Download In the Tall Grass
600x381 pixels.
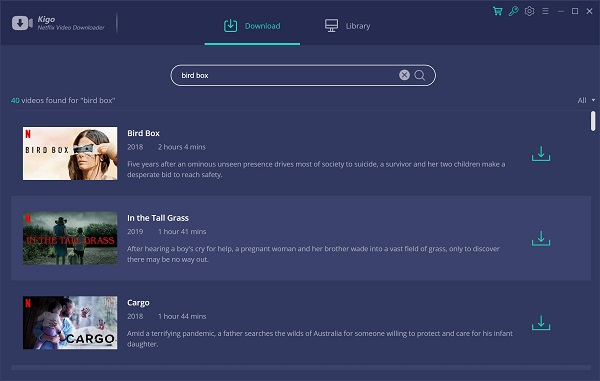click(x=541, y=238)
